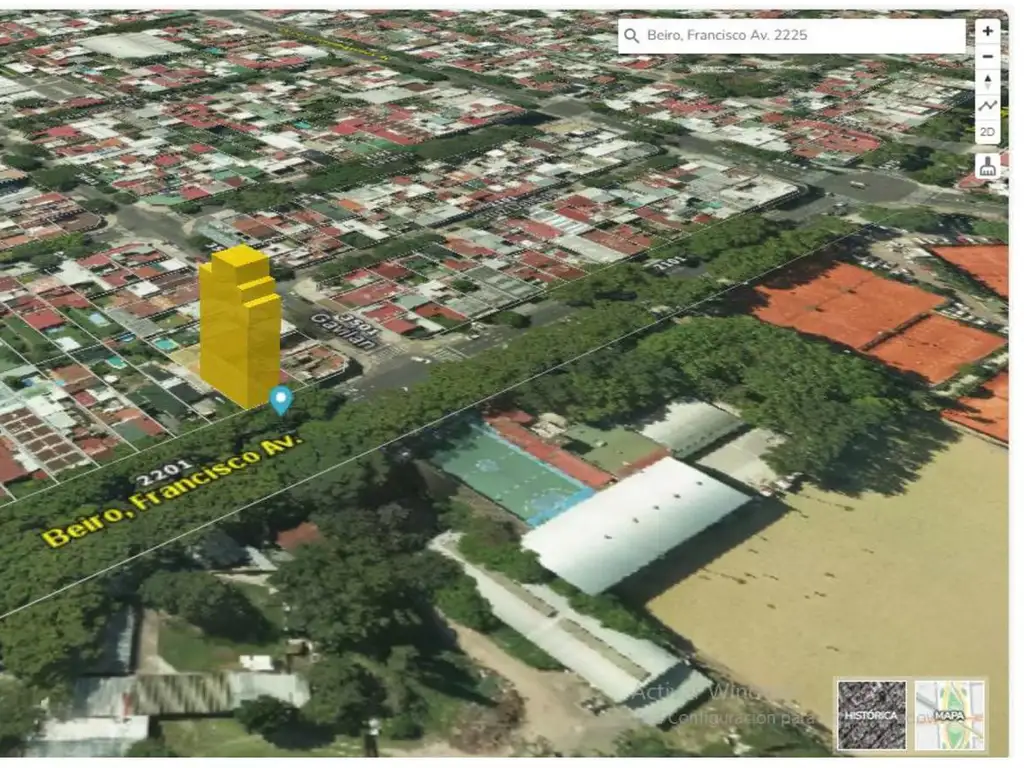Click the large white-roofed building
Image resolution: width=1024 pixels, height=768 pixels.
(x=635, y=523)
